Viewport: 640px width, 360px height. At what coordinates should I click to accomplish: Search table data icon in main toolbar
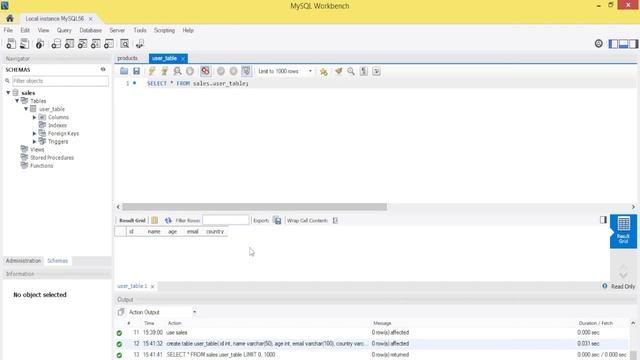pos(124,44)
